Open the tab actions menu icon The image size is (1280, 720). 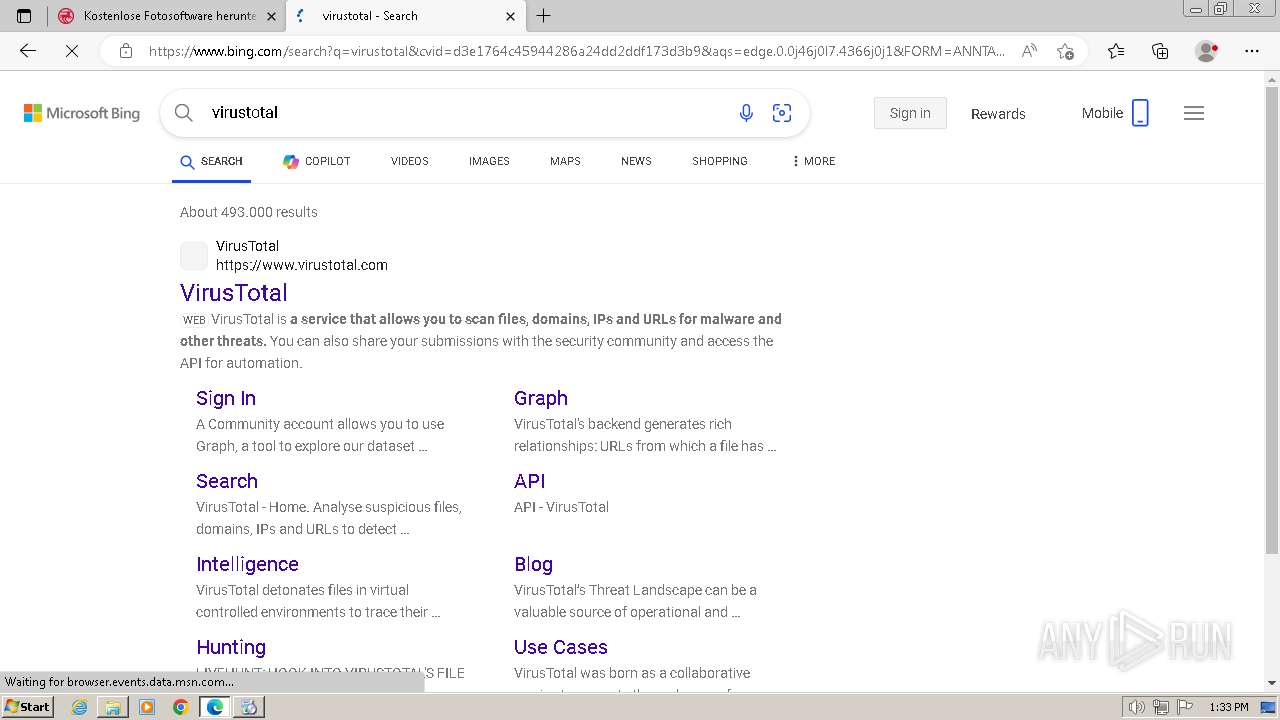pyautogui.click(x=24, y=16)
